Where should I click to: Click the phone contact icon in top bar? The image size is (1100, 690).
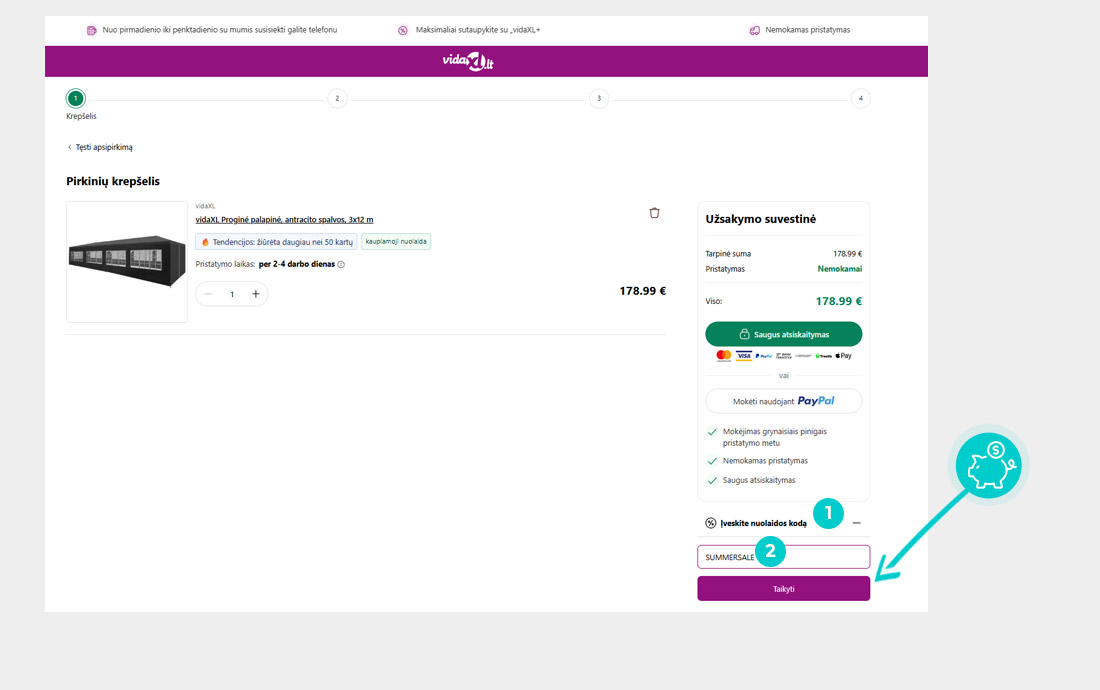(91, 30)
